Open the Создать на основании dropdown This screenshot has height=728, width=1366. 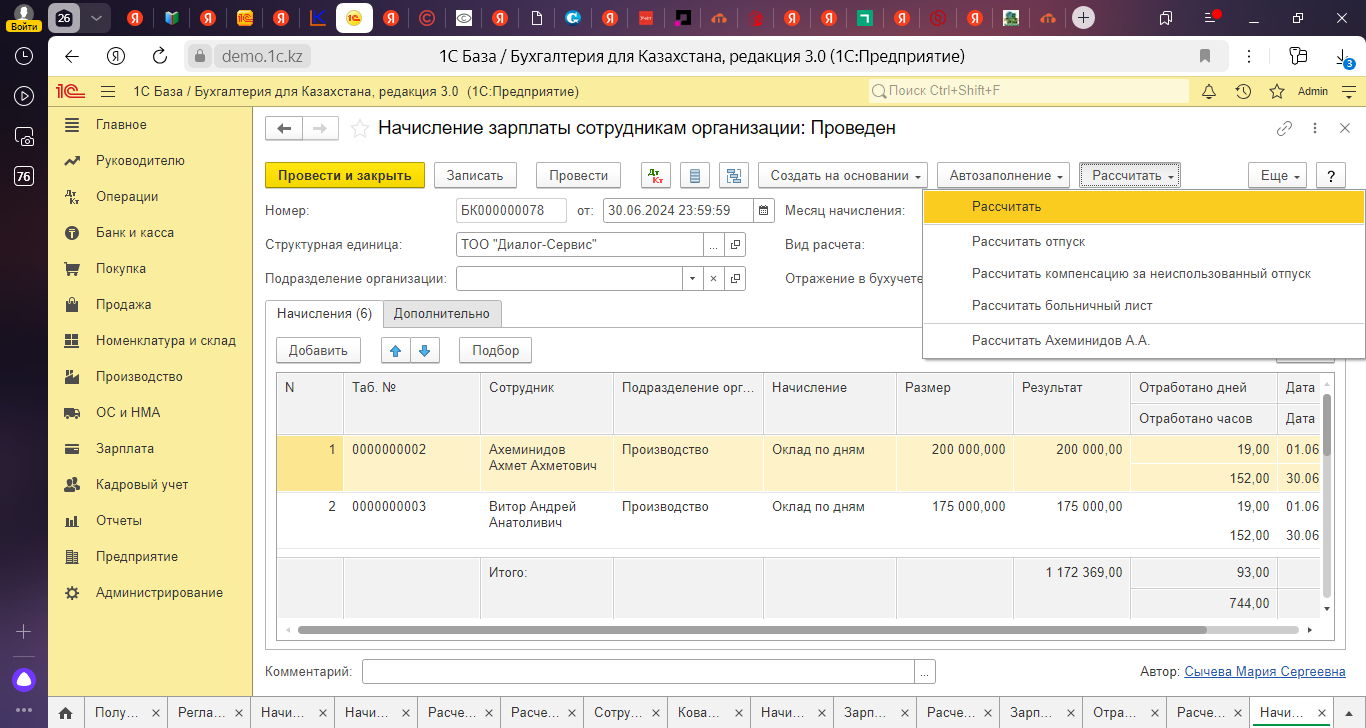point(843,175)
